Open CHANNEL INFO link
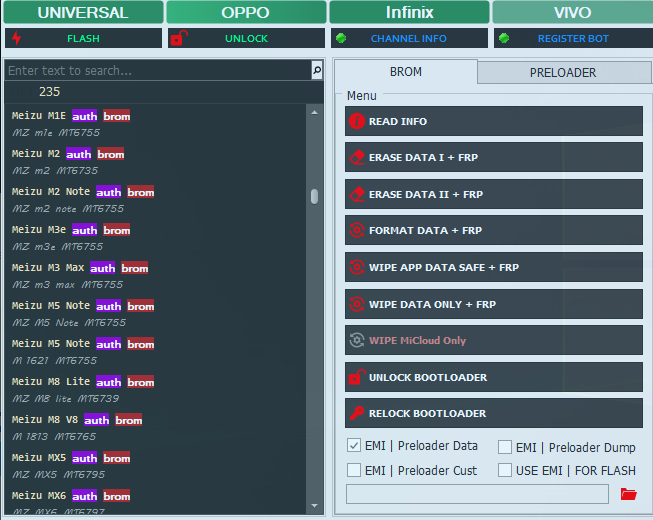The width and height of the screenshot is (653, 520). point(409,38)
